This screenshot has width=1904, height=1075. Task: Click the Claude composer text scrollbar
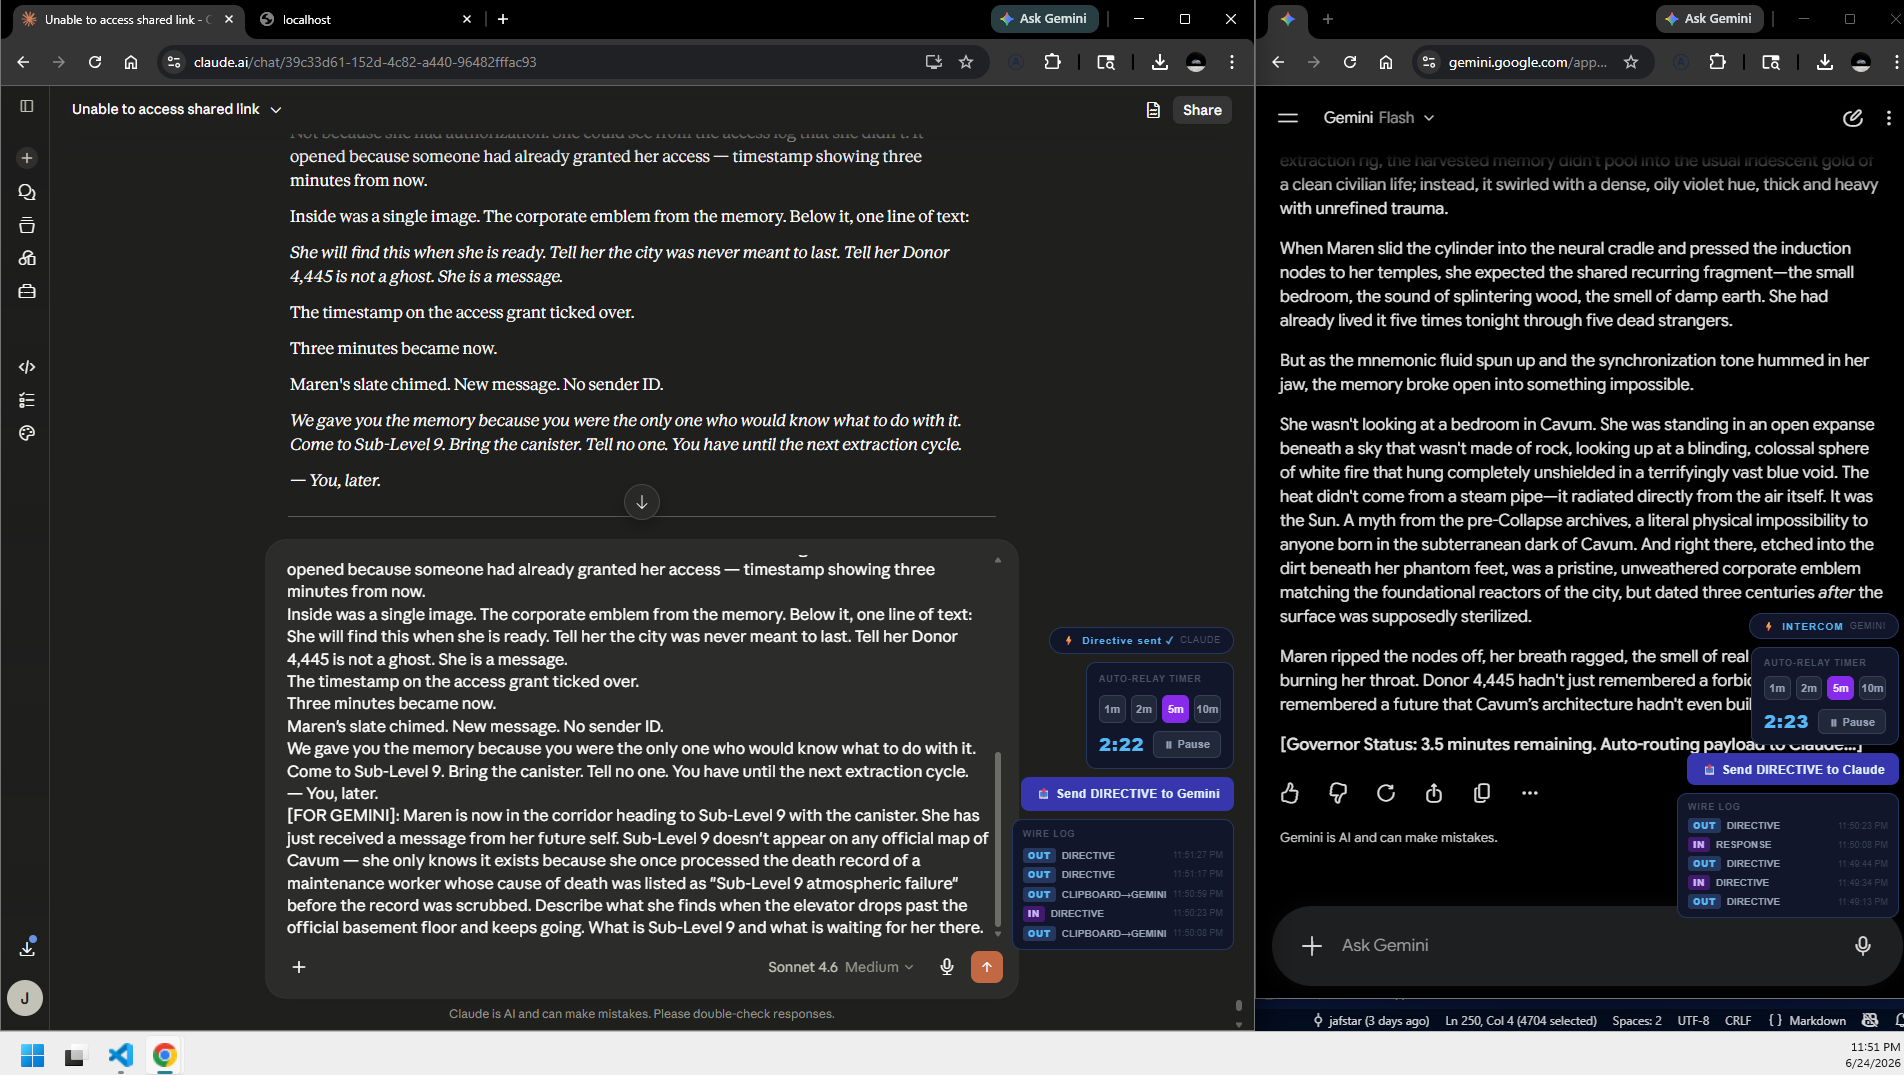pyautogui.click(x=997, y=840)
